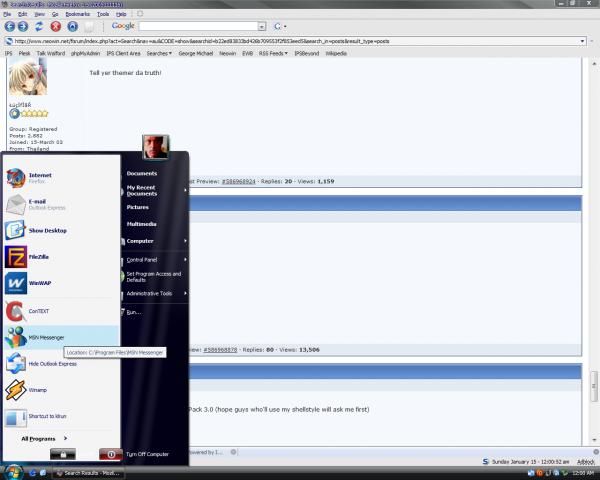Launch Outlook Express E-mail from Start menu
The image size is (600, 480).
61,204
